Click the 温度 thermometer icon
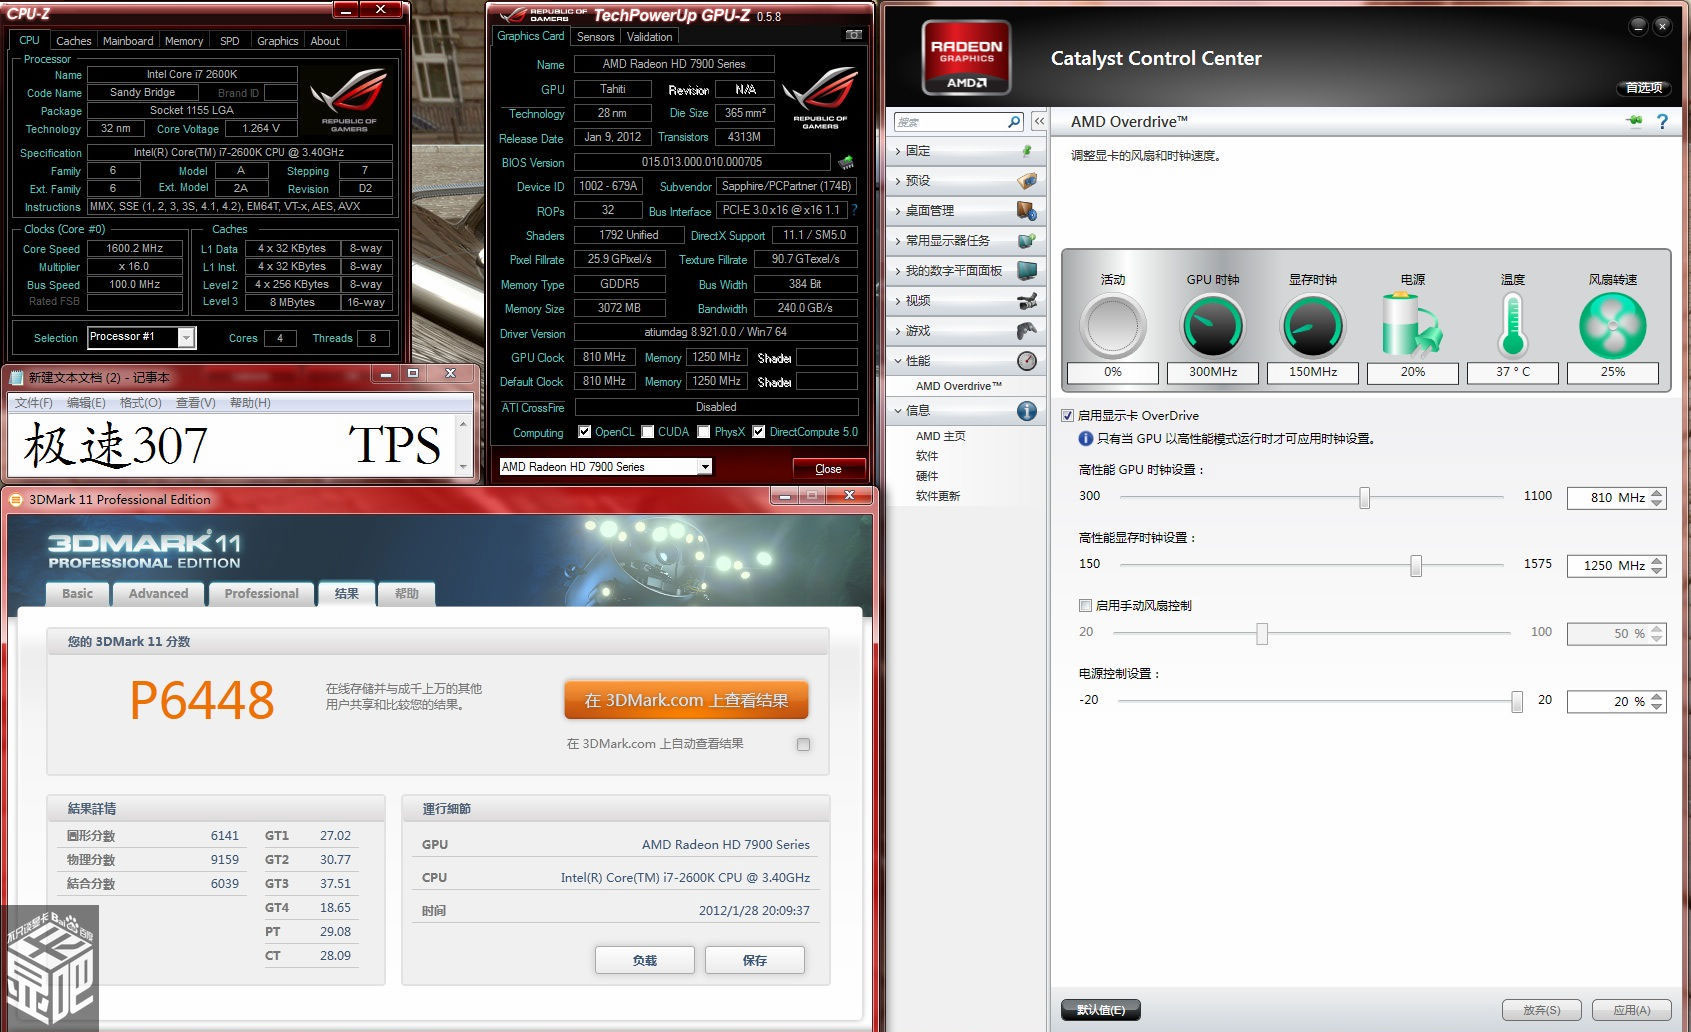This screenshot has width=1691, height=1032. coord(1512,325)
